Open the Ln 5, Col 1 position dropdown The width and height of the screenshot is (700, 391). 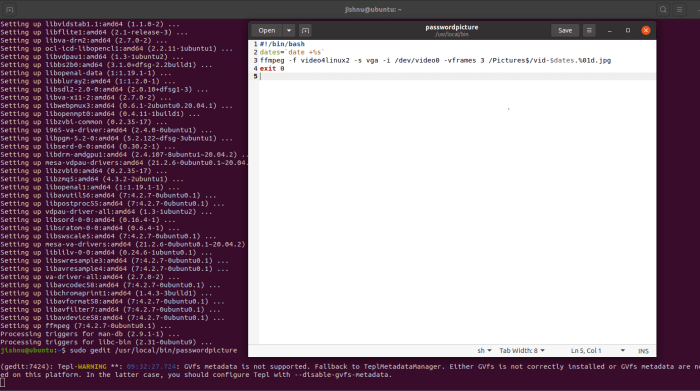pos(598,351)
